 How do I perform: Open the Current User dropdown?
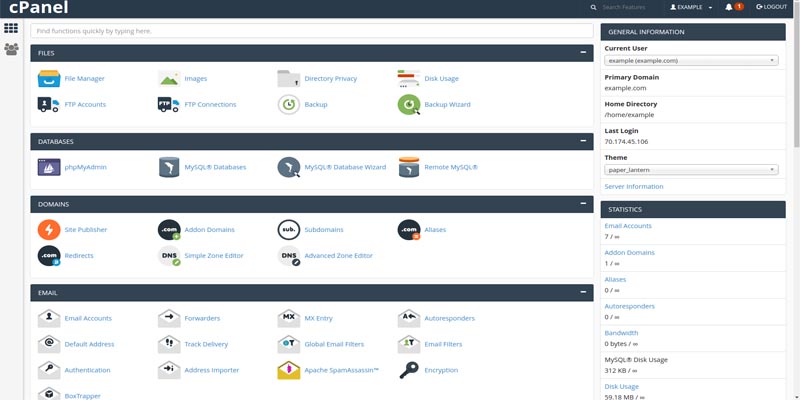tap(691, 61)
